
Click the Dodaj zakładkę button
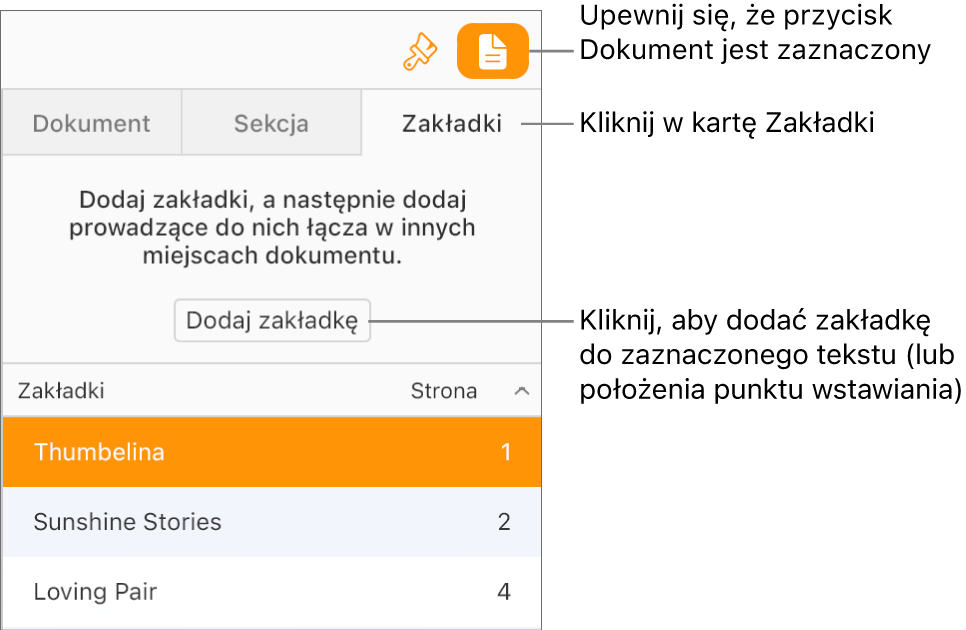click(x=272, y=321)
